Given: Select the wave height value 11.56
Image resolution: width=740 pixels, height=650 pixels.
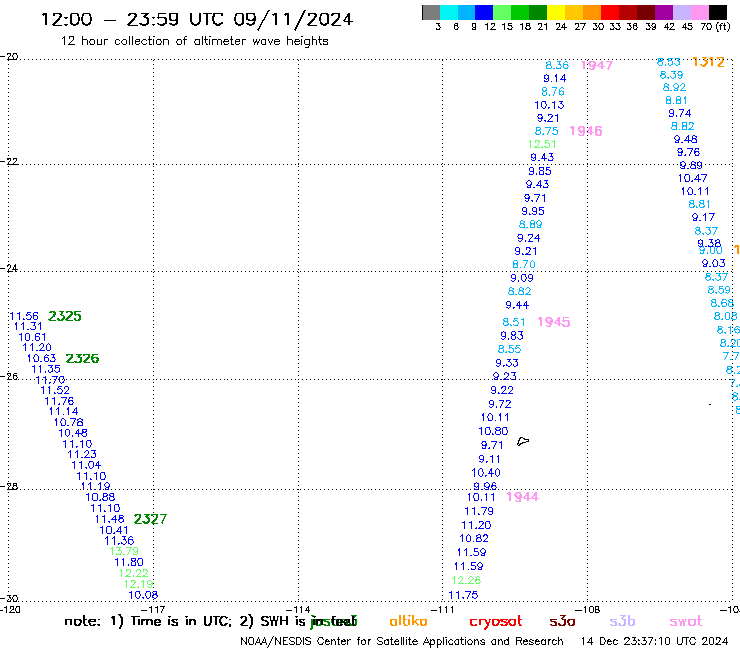Looking at the screenshot, I should (x=24, y=317).
